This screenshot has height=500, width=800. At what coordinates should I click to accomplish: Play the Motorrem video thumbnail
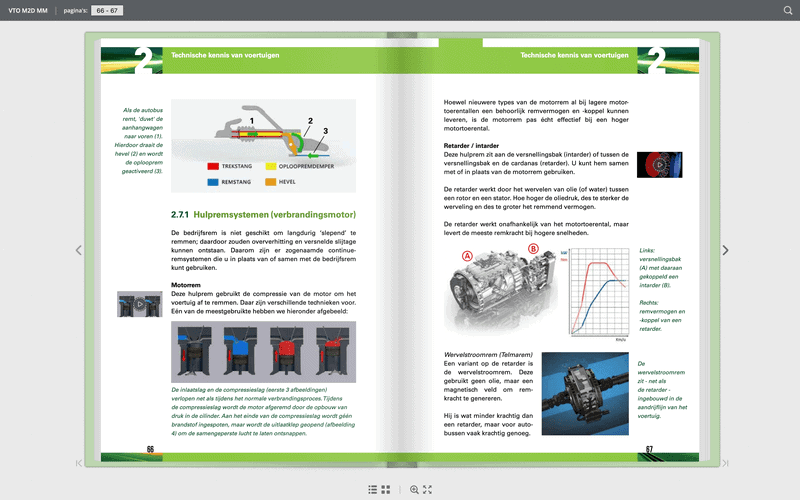point(140,304)
